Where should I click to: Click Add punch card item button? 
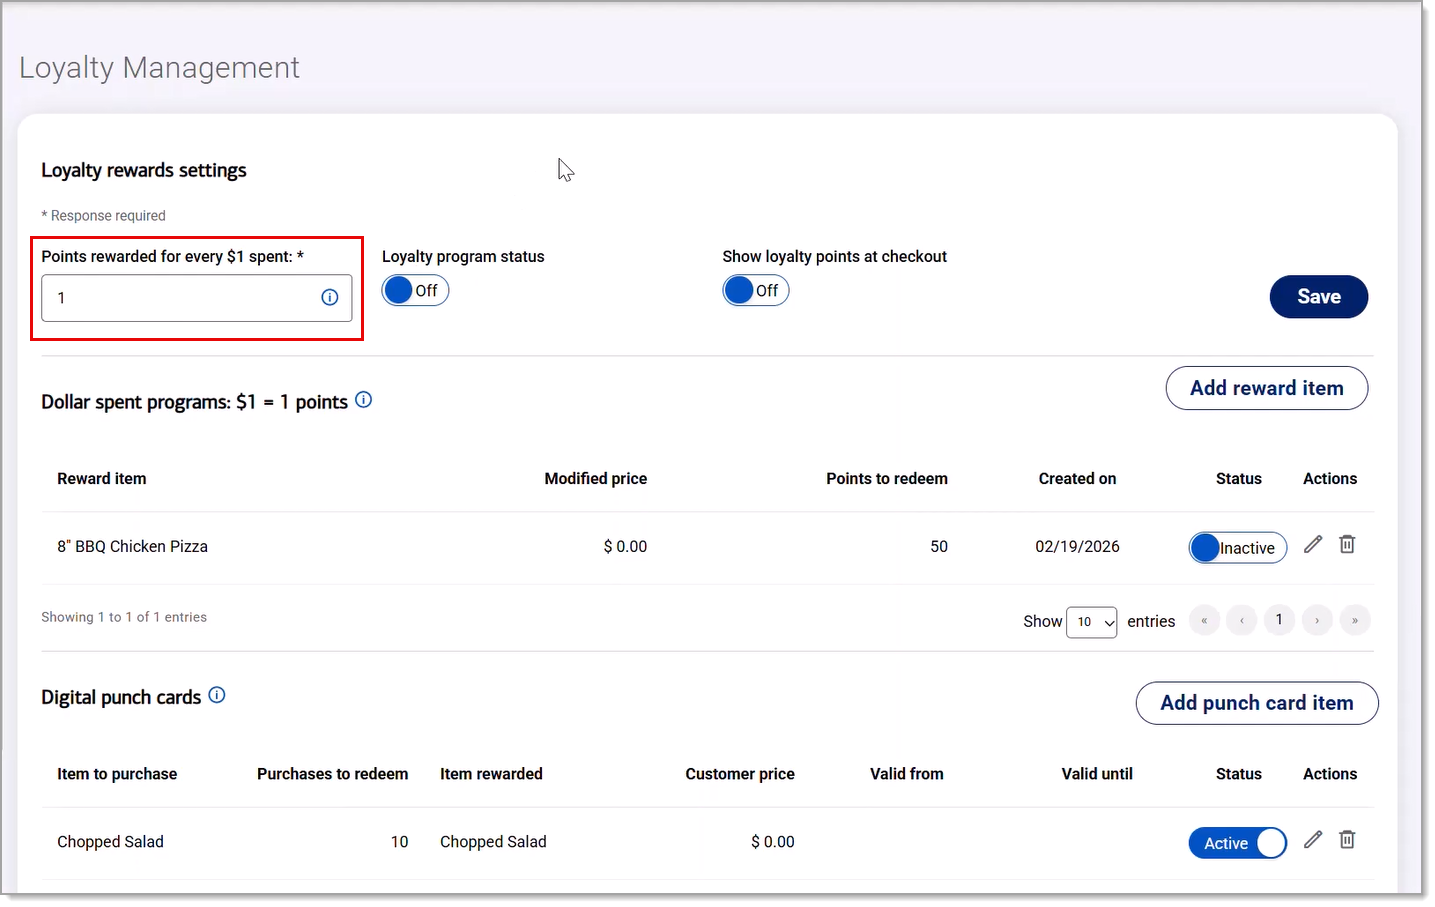coord(1257,703)
